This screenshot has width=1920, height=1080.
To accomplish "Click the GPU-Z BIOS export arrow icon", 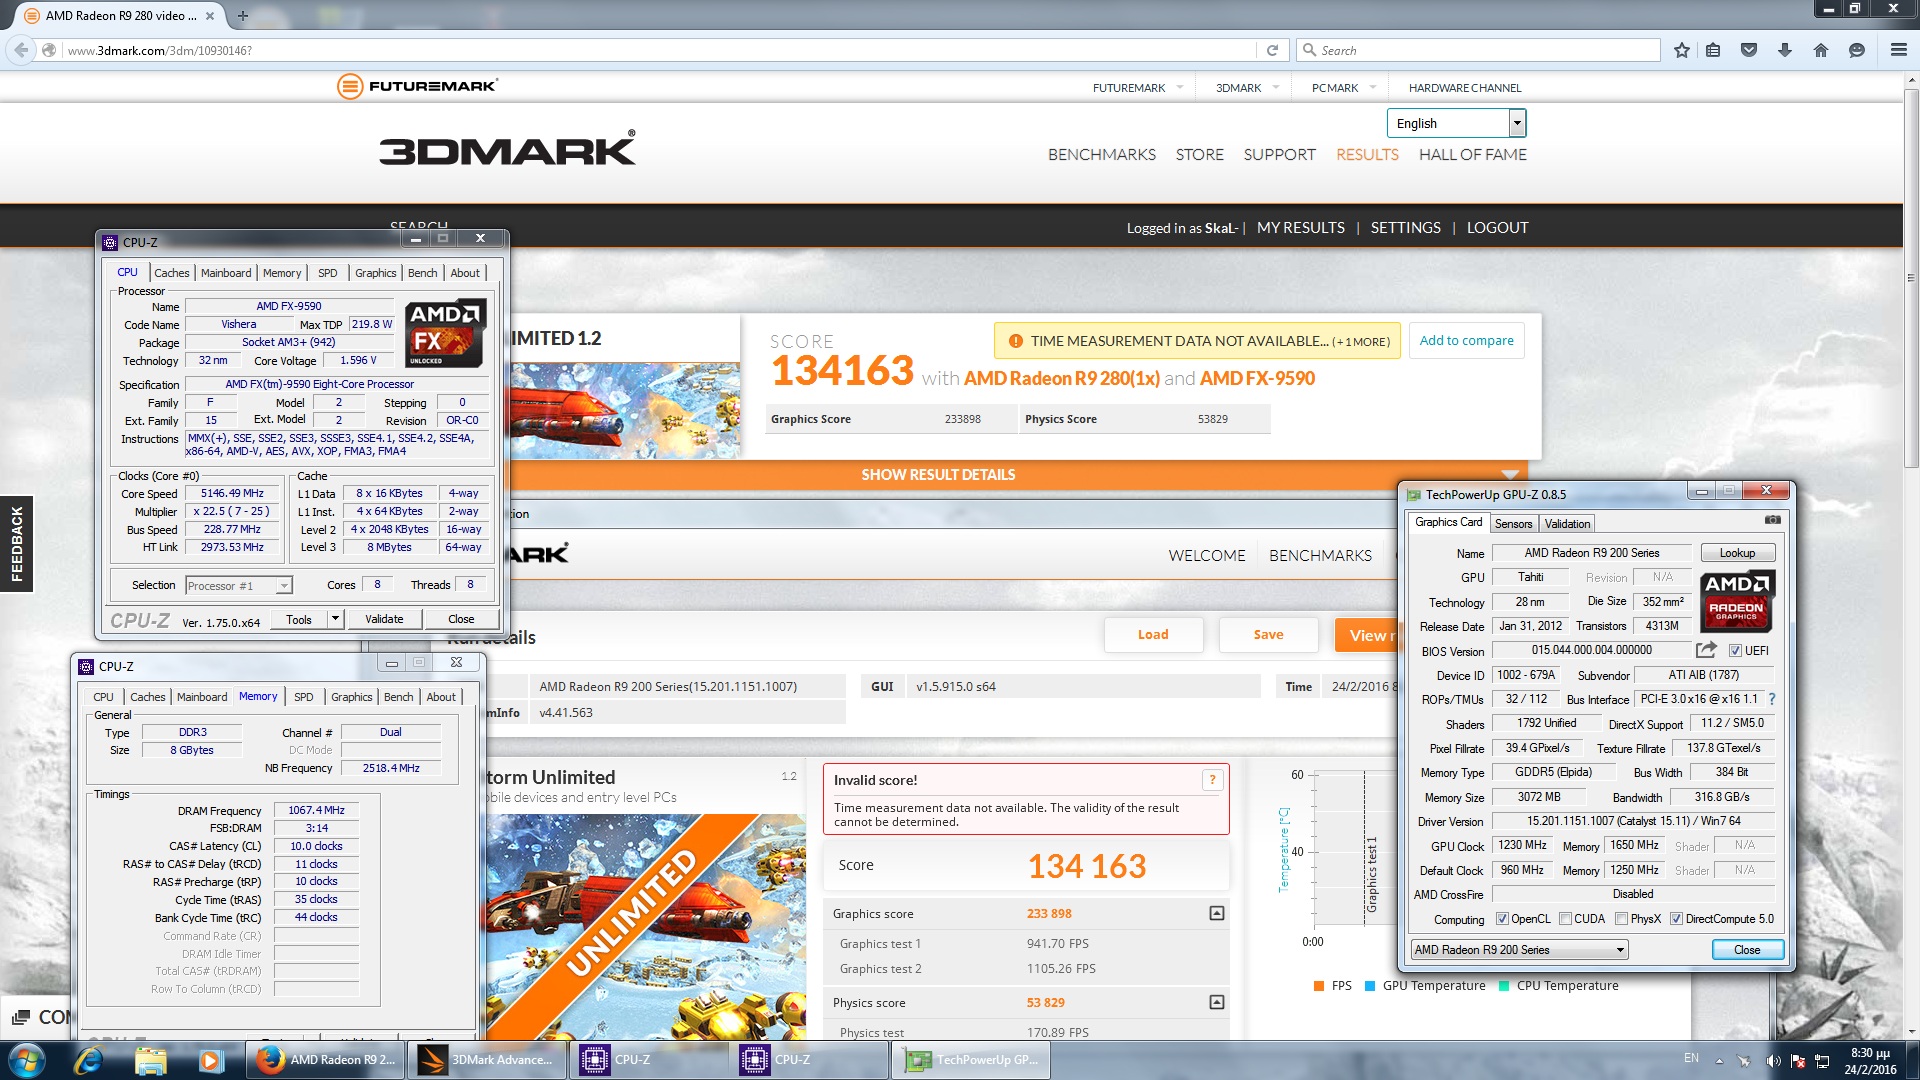I will click(1706, 650).
